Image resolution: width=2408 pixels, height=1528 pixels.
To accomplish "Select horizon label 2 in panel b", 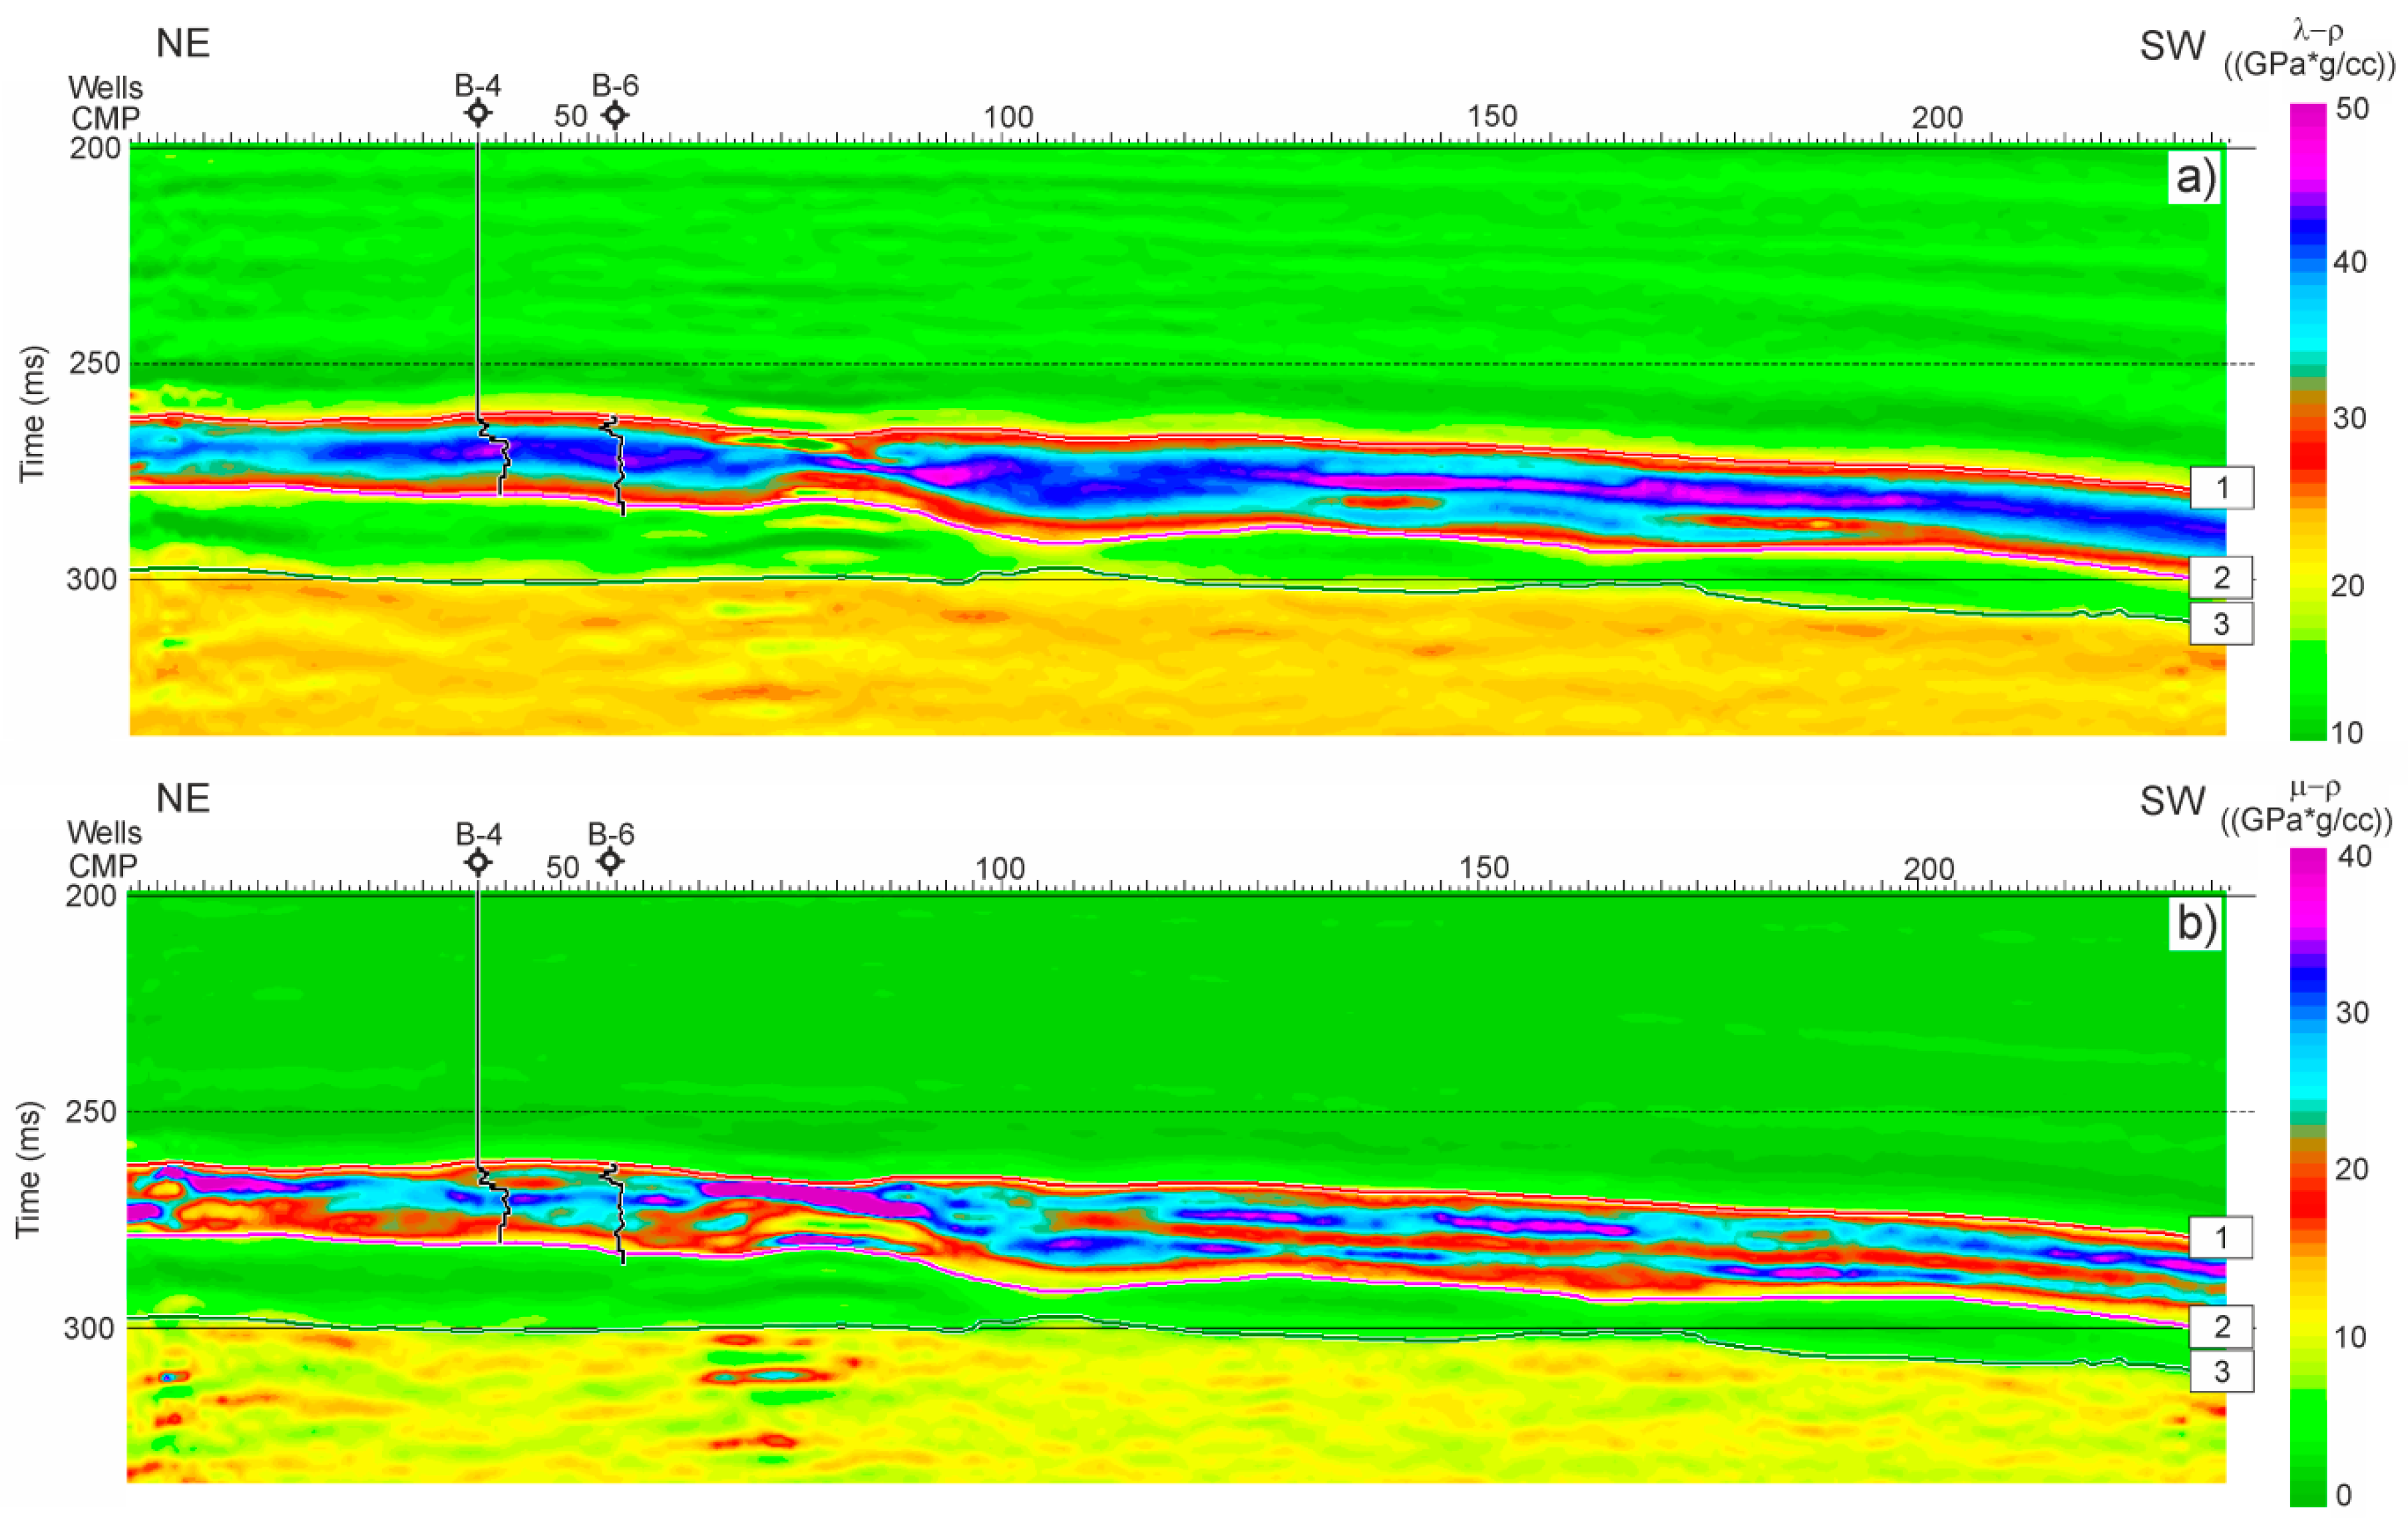I will click(x=2221, y=1327).
